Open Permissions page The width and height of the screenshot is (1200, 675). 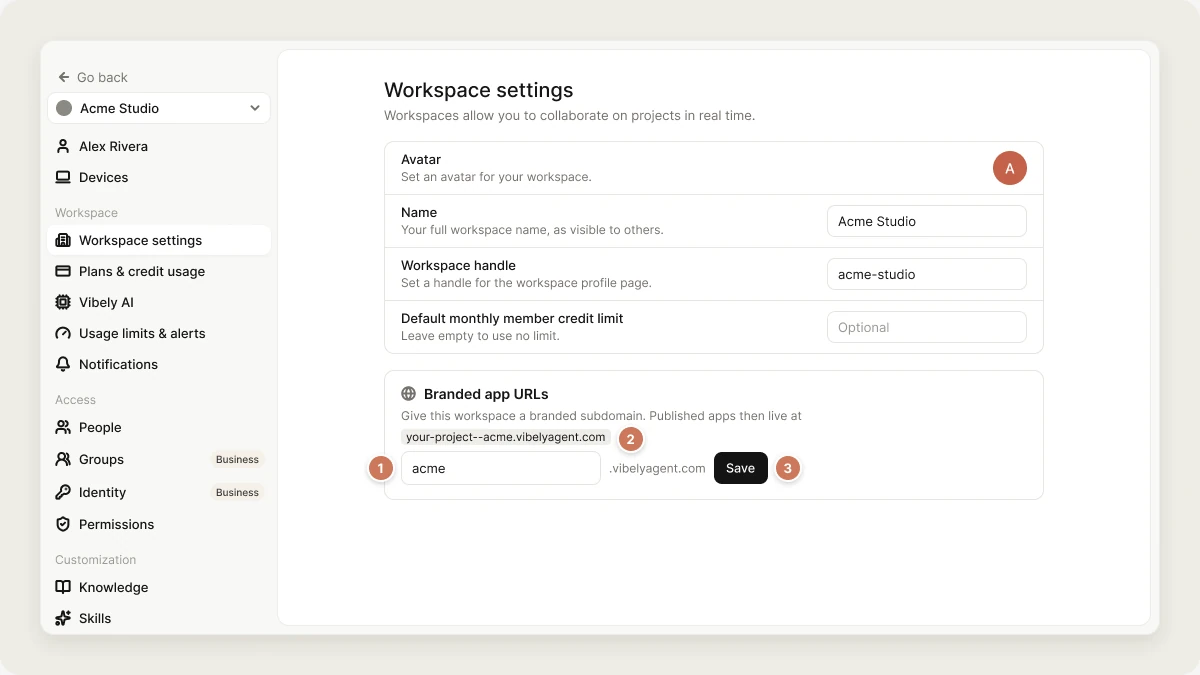point(159,524)
